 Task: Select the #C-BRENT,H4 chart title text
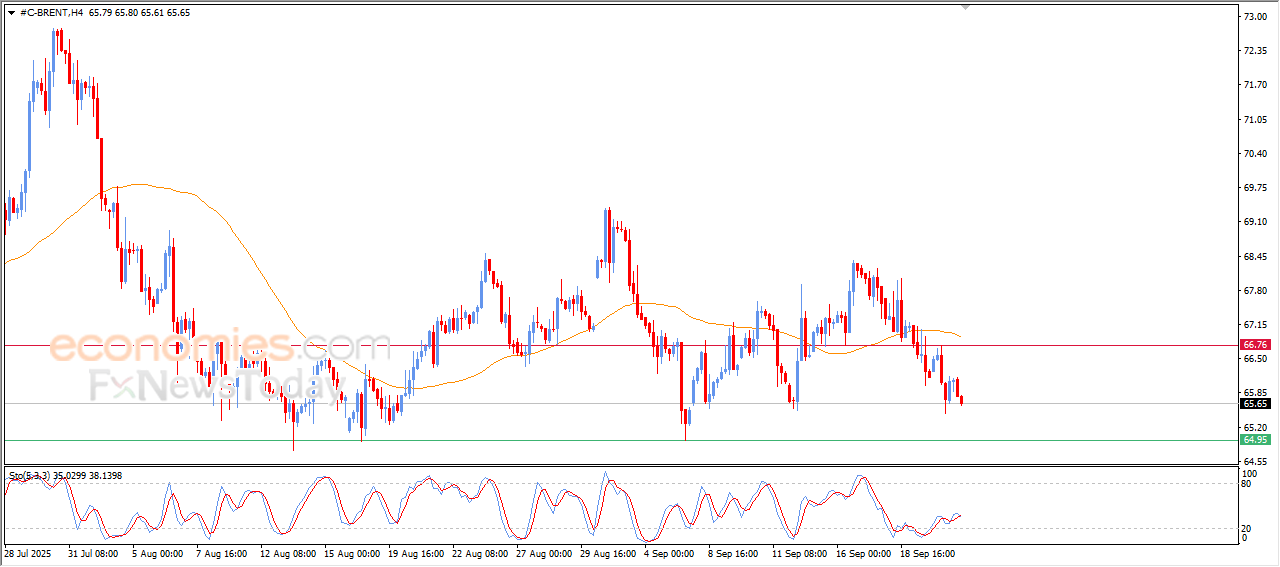[51, 13]
